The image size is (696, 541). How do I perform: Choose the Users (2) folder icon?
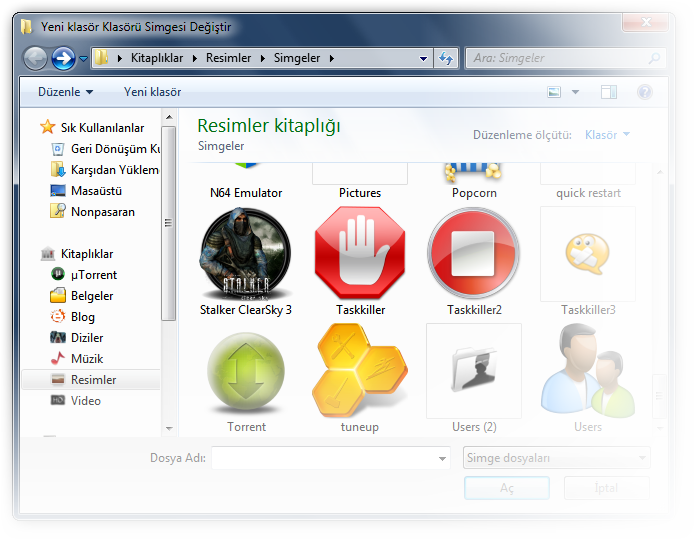coord(474,371)
